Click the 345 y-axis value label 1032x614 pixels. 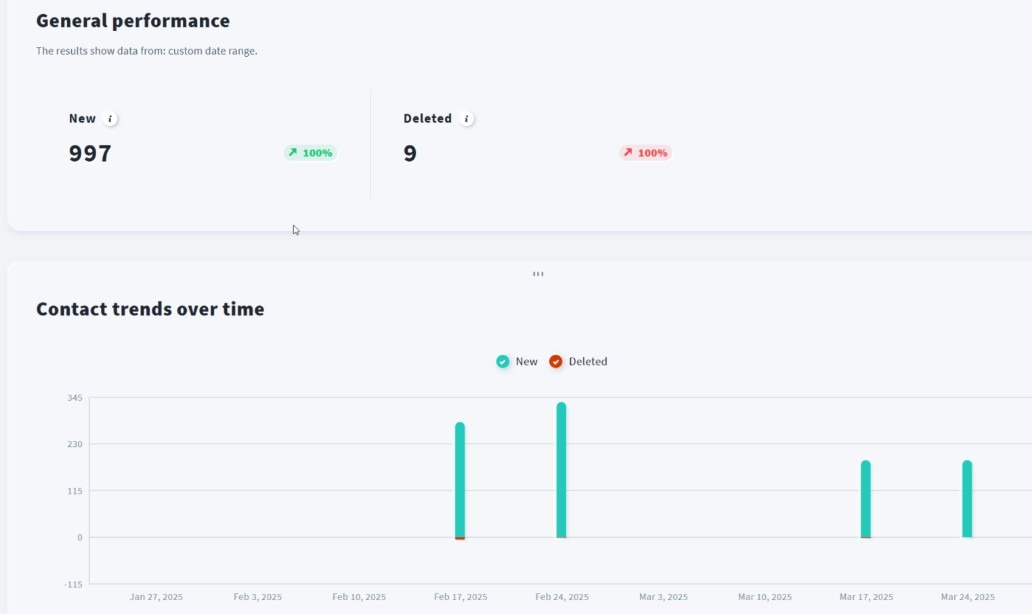click(74, 398)
